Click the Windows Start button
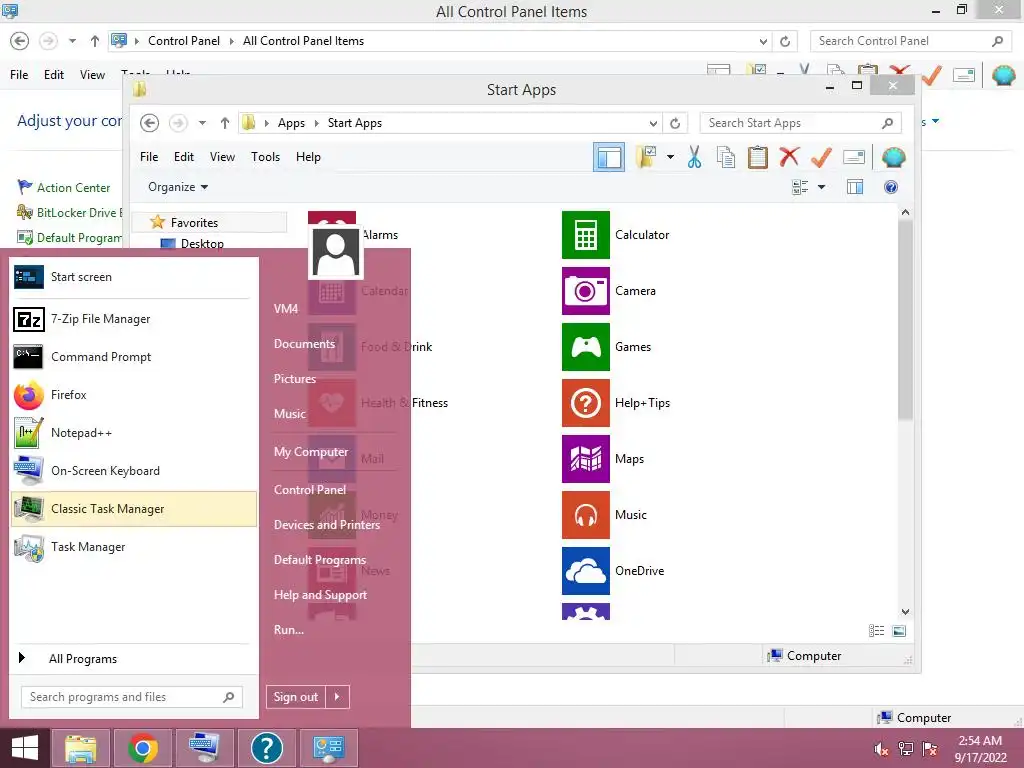The image size is (1024, 768). point(25,748)
